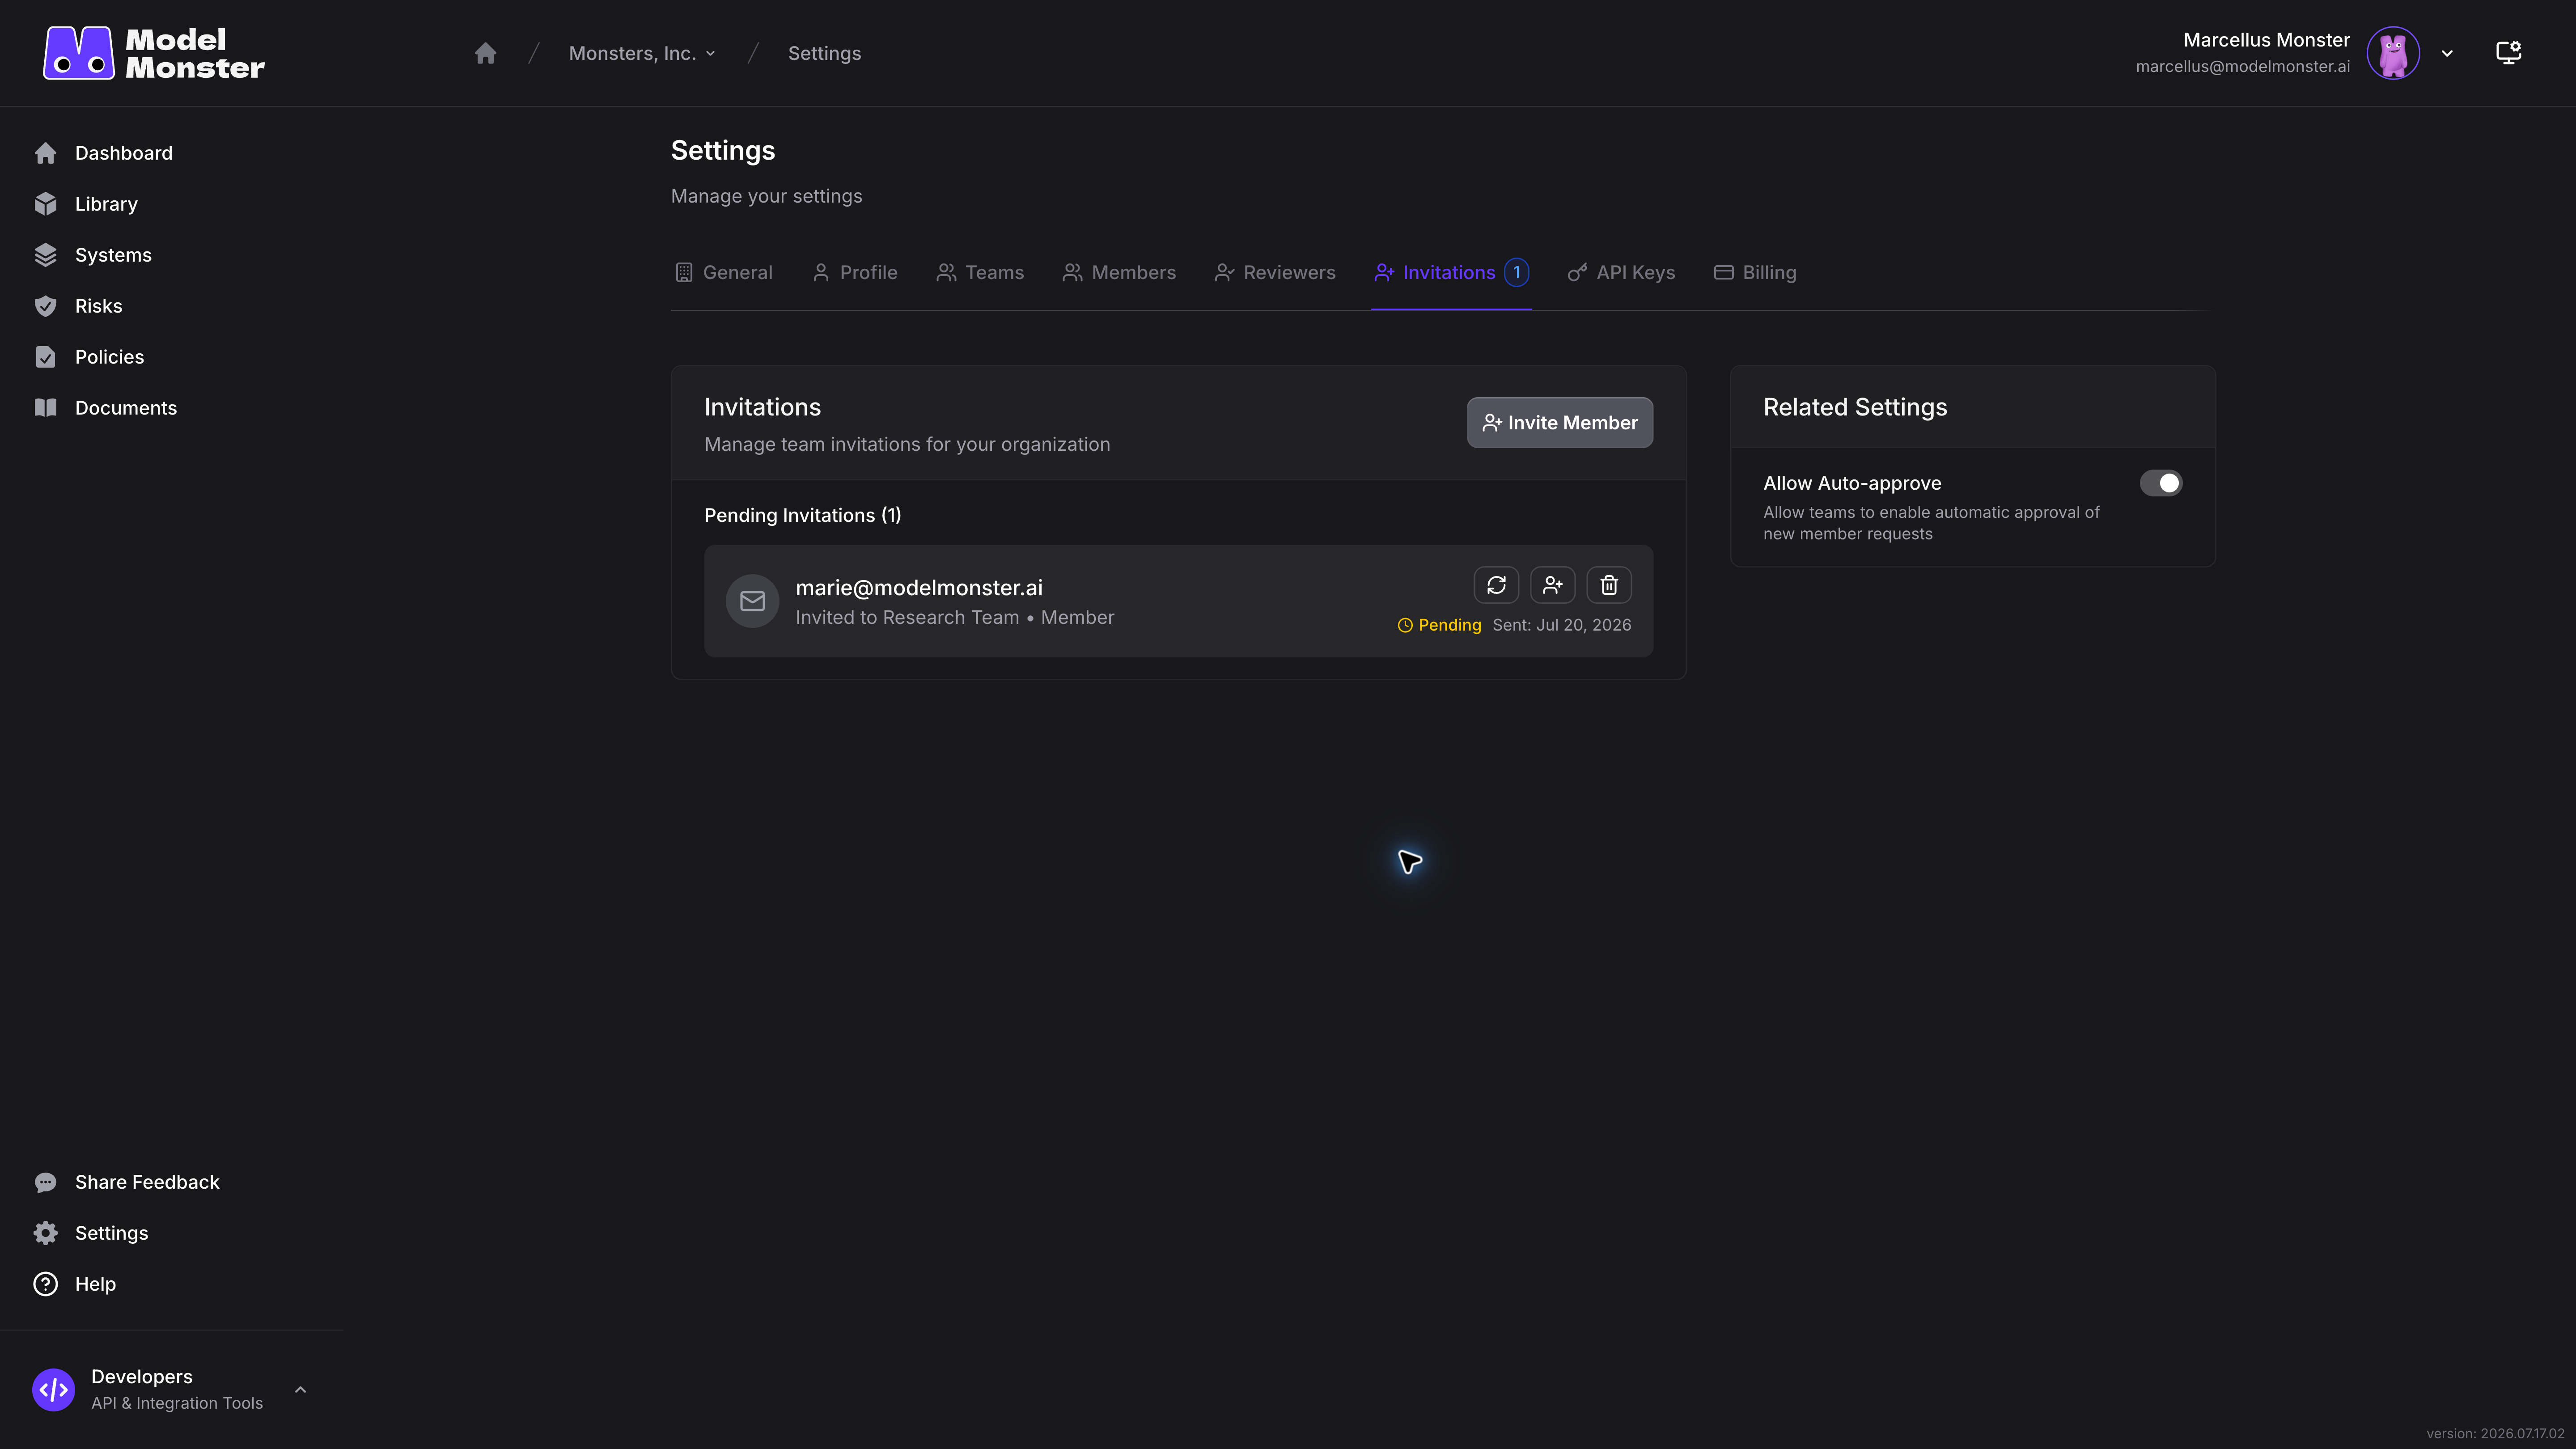The image size is (2576, 1449).
Task: Select the Invitations tab
Action: [1451, 272]
